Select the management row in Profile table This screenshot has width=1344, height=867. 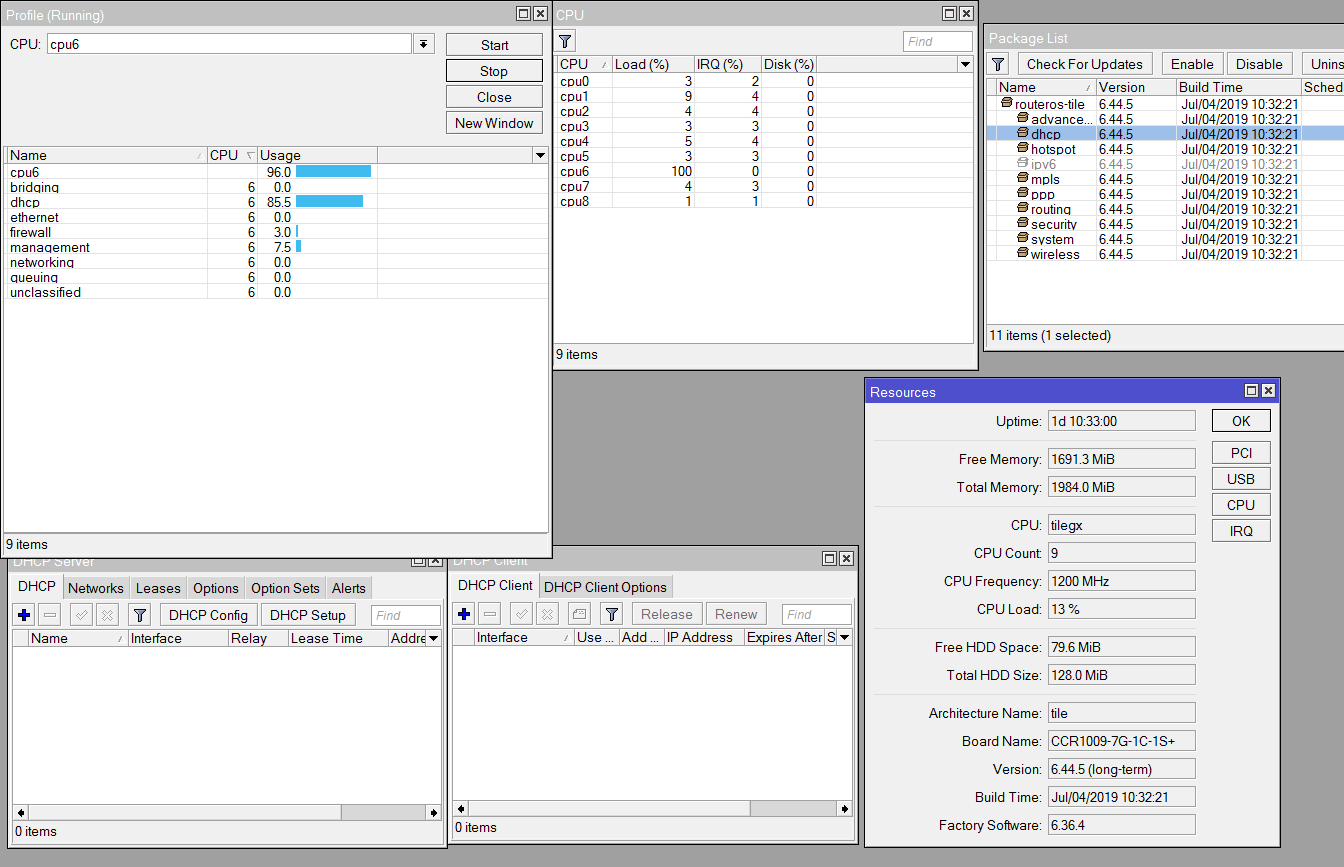click(x=277, y=247)
